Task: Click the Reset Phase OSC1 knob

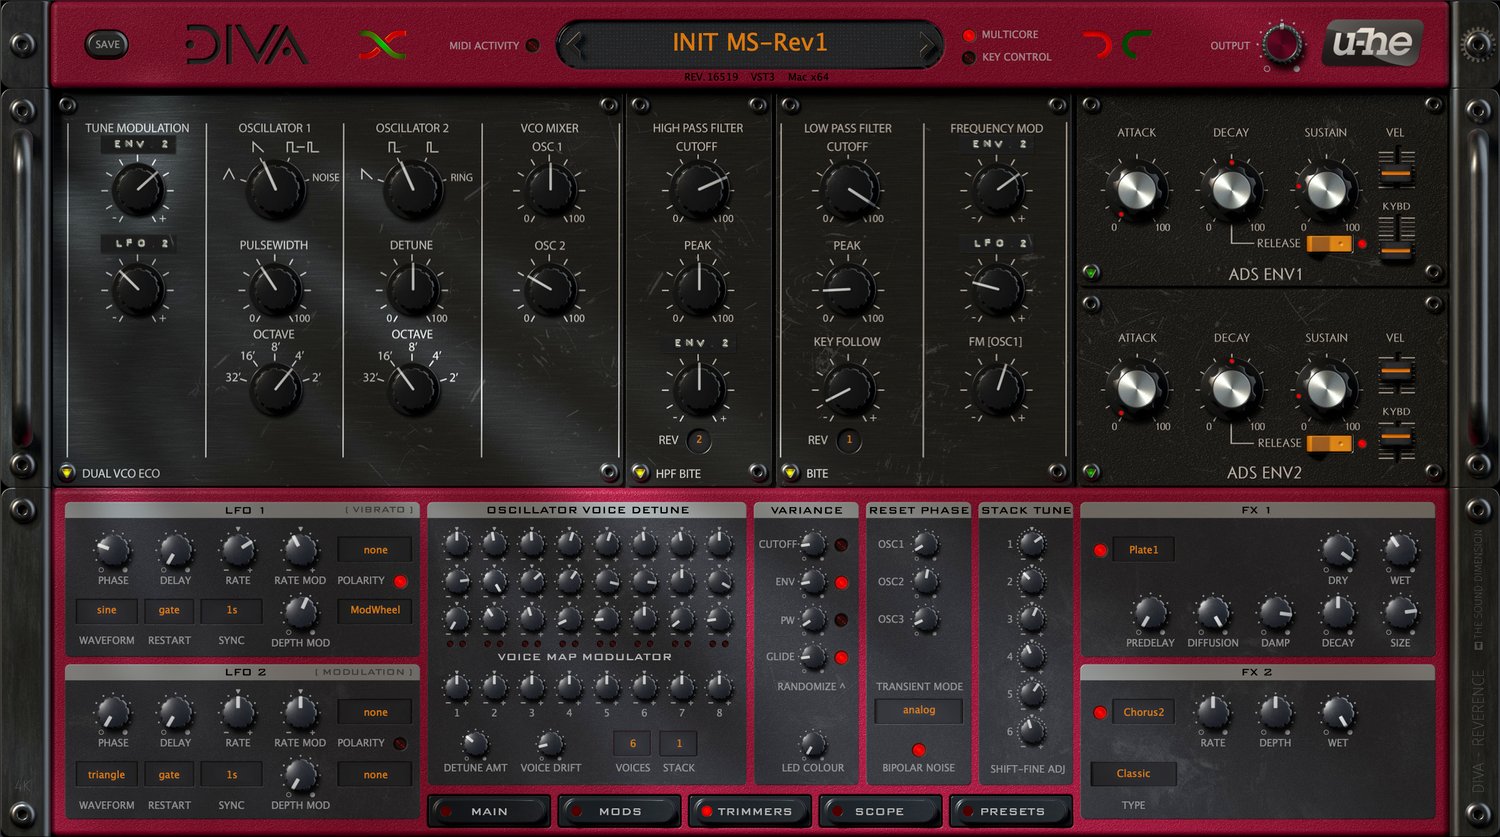Action: coord(926,545)
